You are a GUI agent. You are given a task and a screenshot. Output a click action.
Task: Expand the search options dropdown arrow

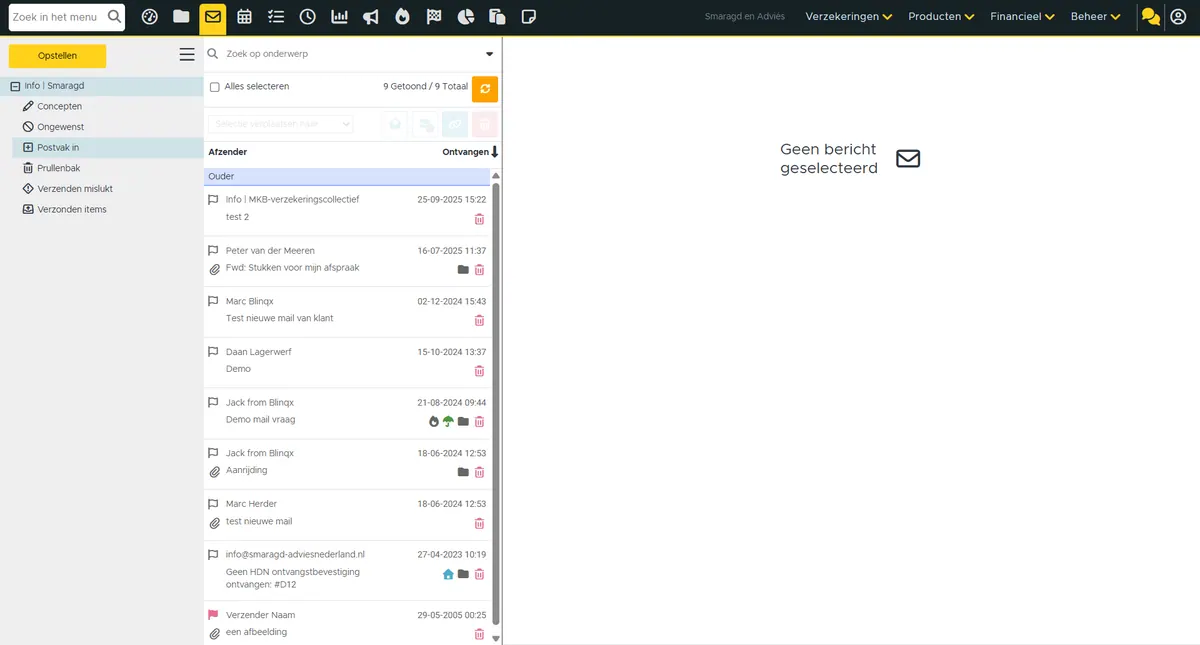click(x=490, y=54)
